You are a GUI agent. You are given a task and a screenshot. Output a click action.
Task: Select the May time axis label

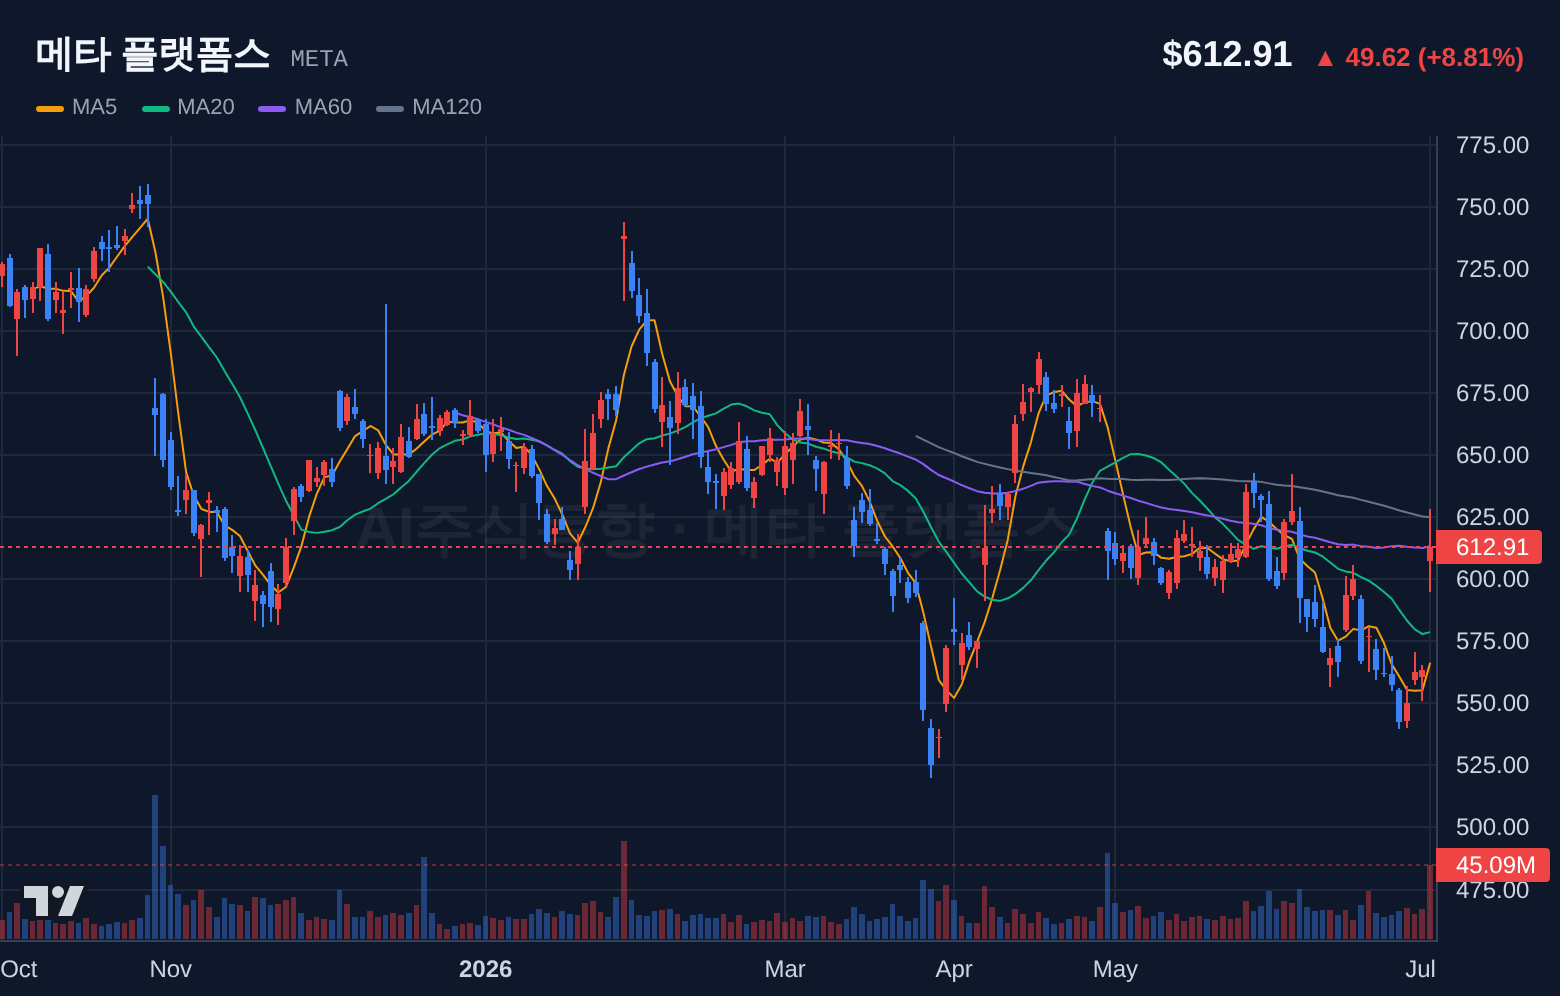pyautogui.click(x=1115, y=969)
